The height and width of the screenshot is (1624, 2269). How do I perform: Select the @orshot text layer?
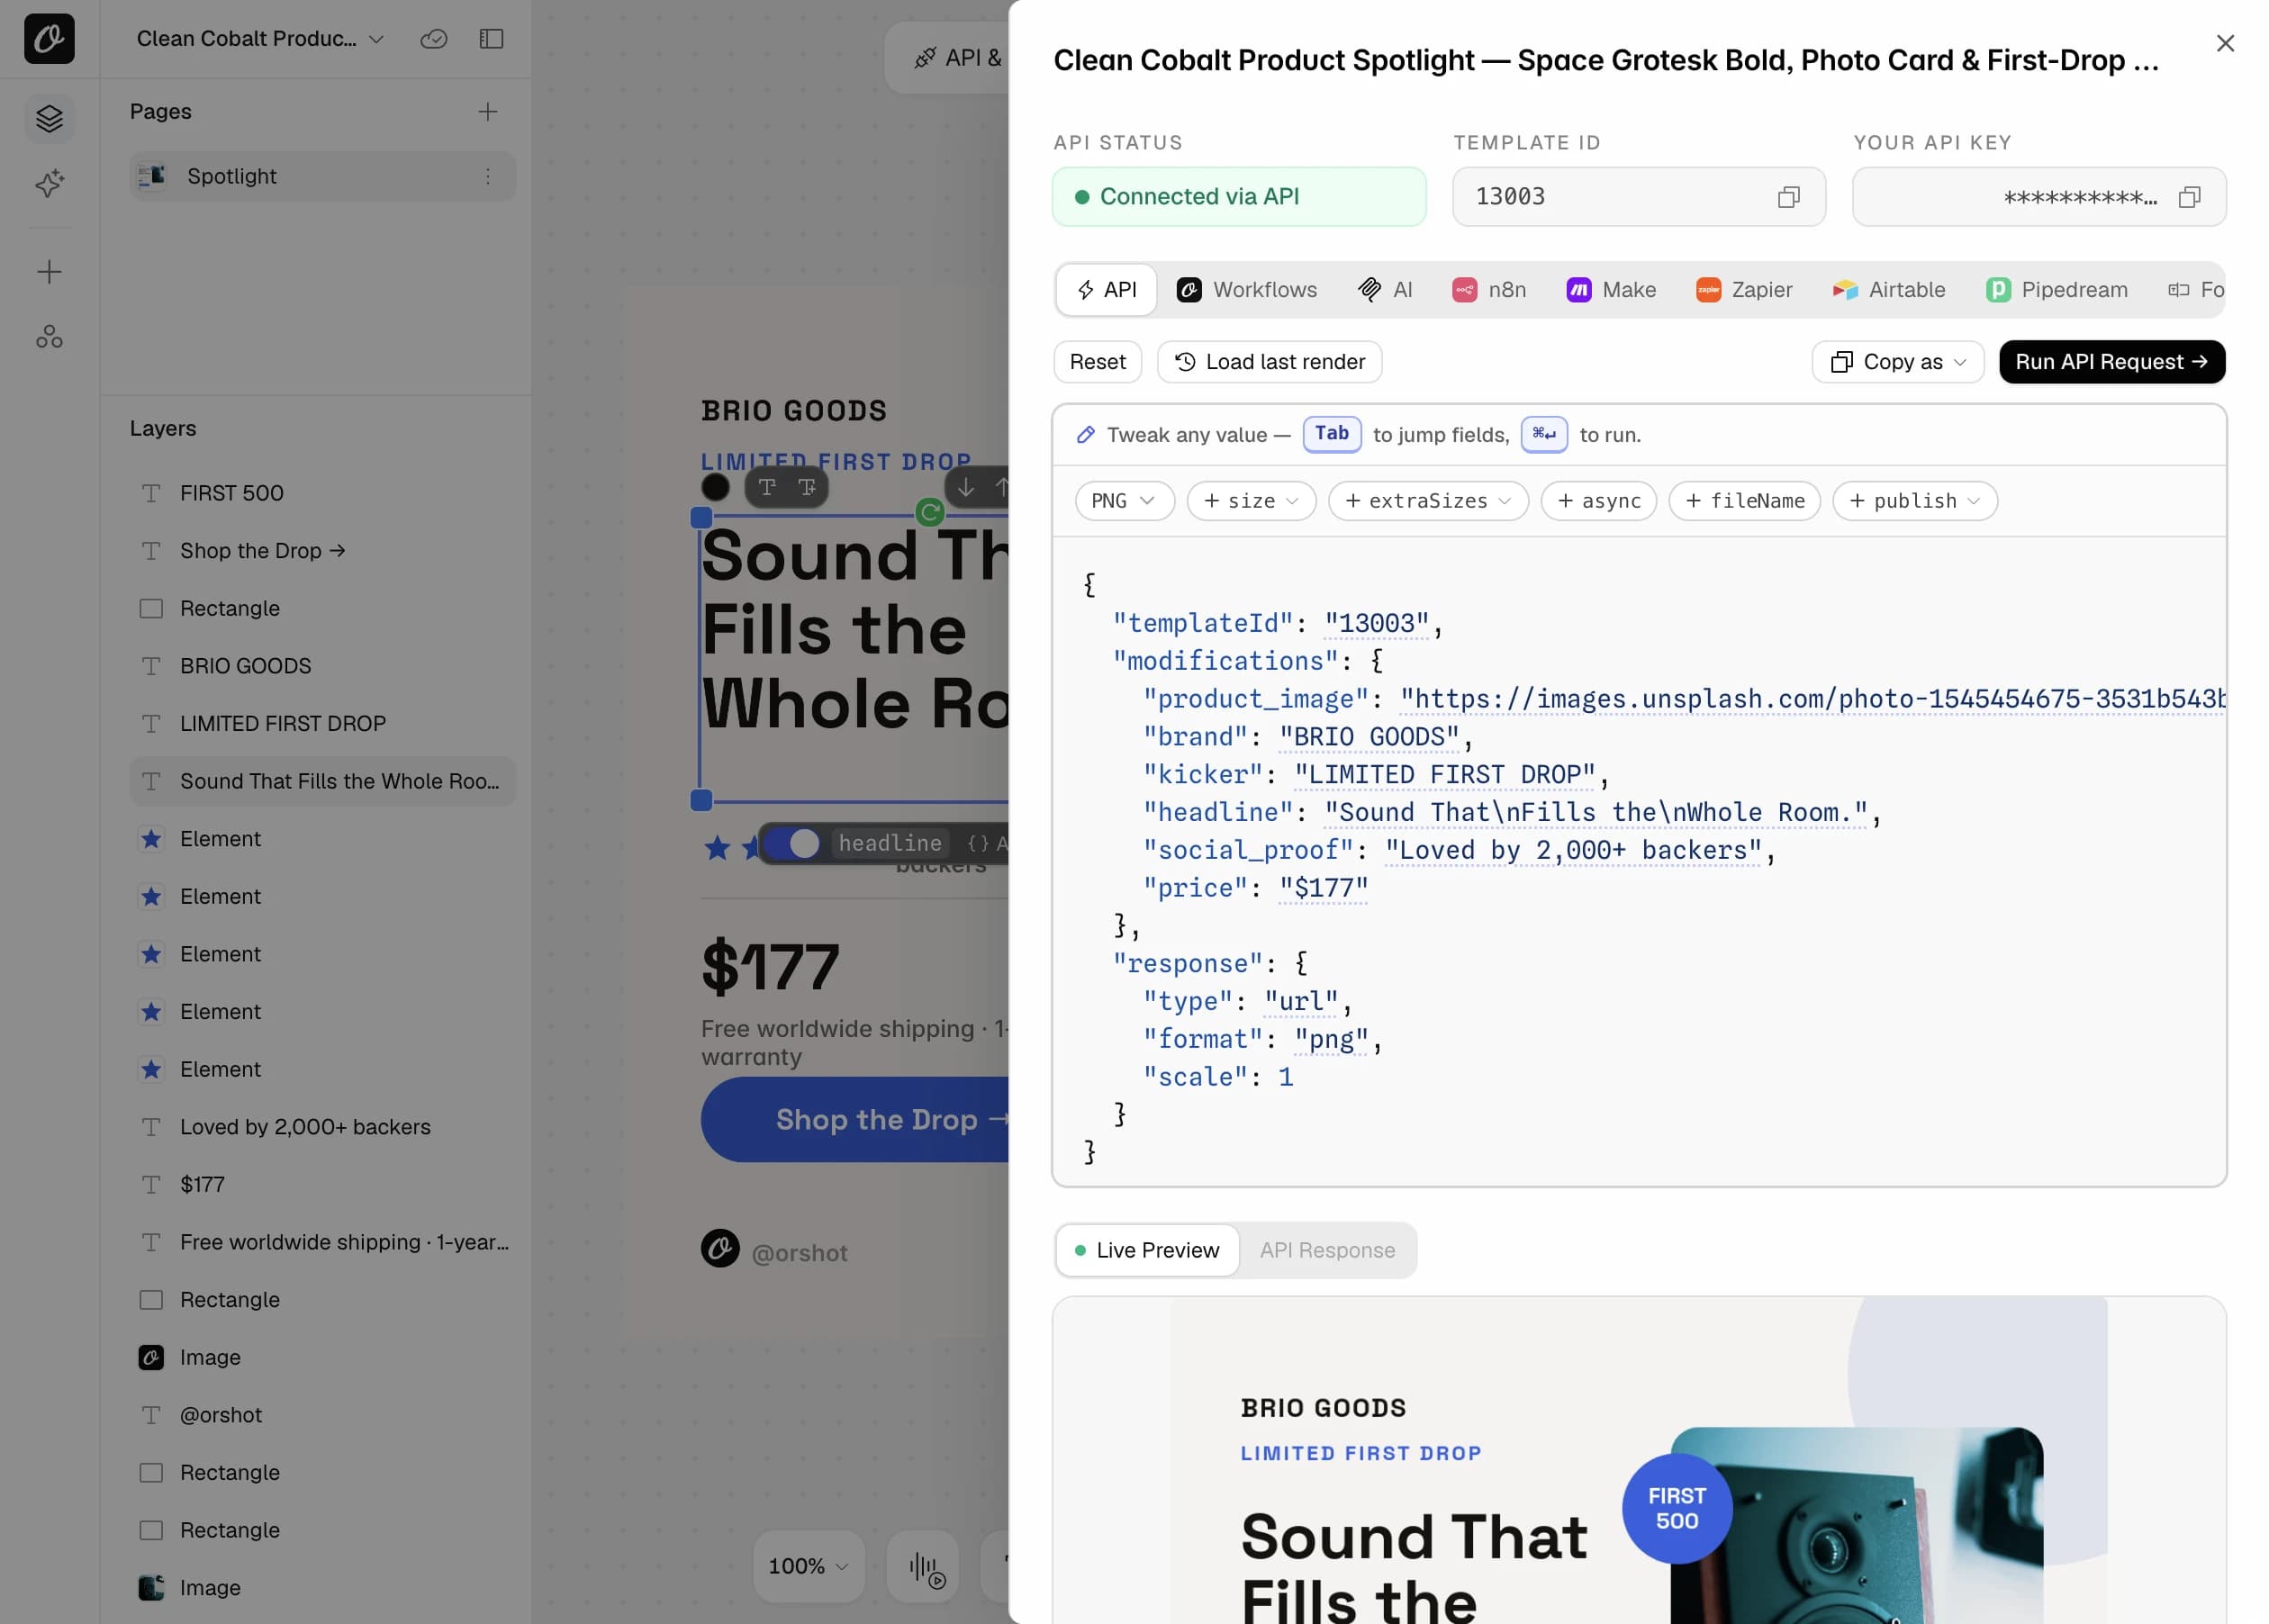(x=322, y=1415)
